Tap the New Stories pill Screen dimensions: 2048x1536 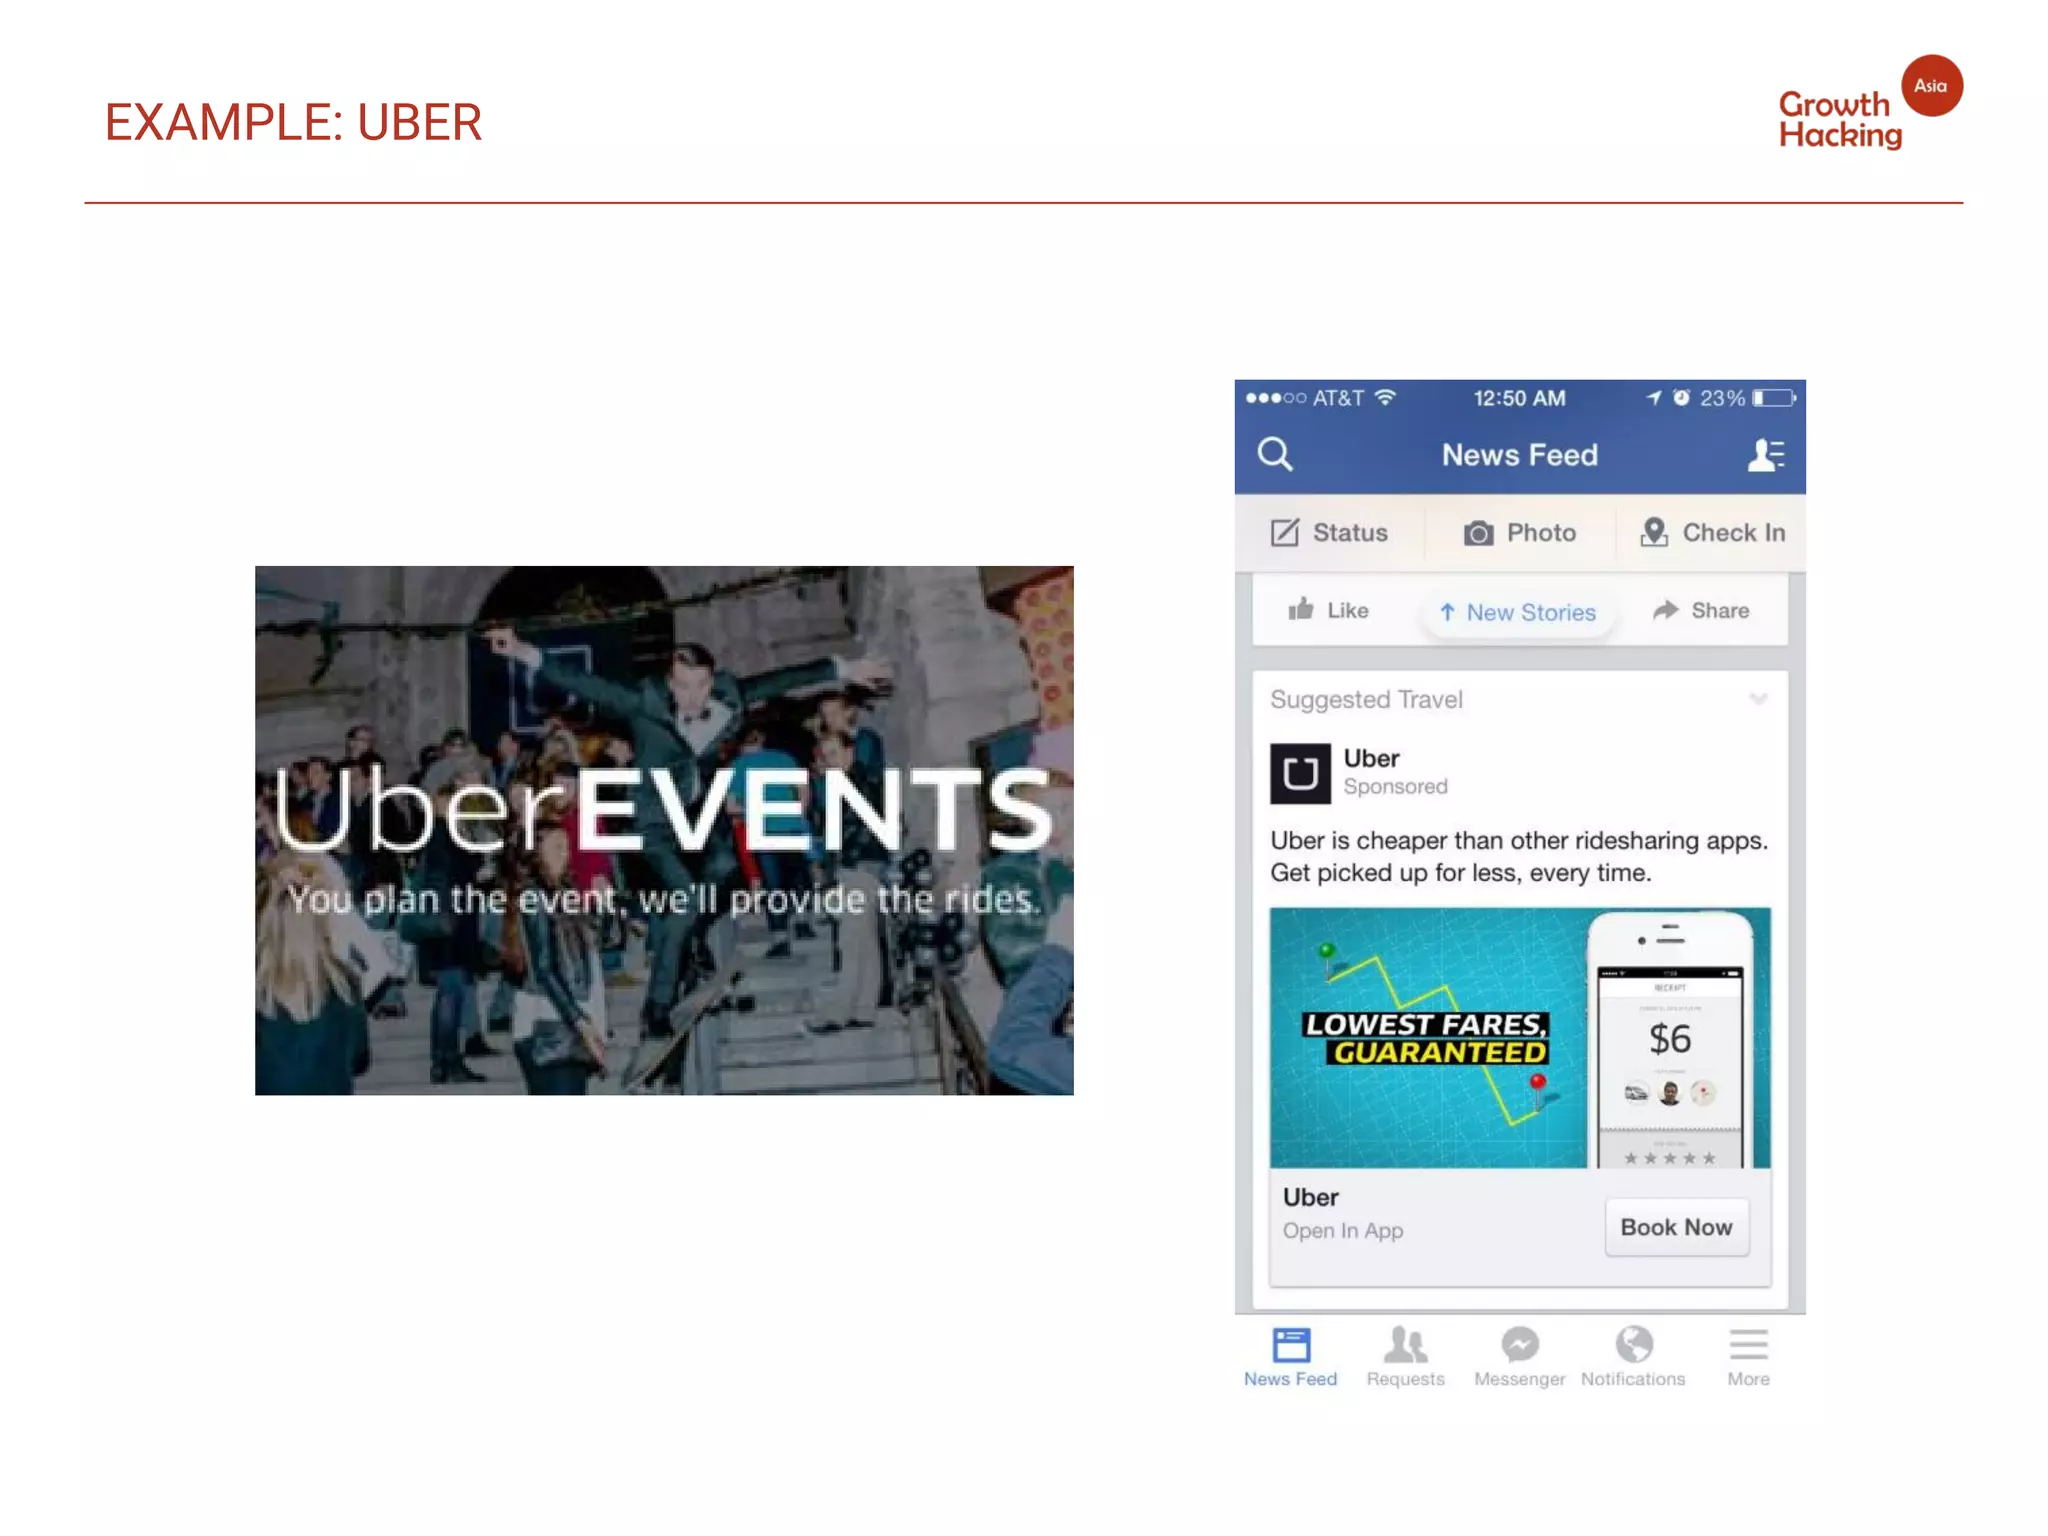pyautogui.click(x=1518, y=612)
